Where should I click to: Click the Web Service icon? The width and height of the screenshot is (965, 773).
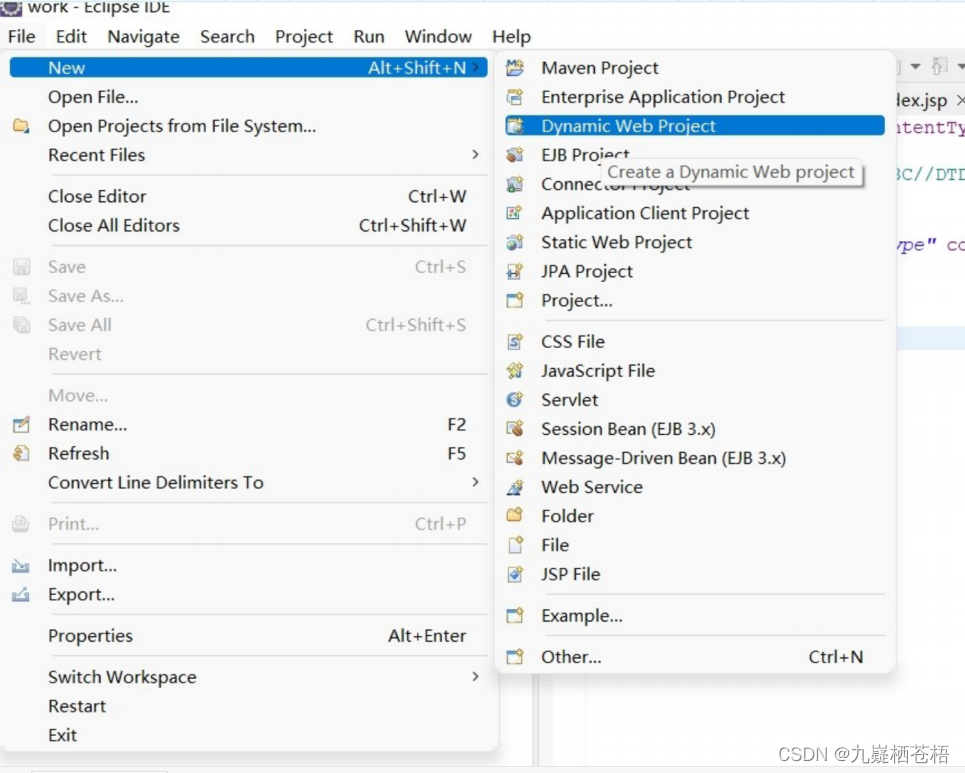[515, 487]
